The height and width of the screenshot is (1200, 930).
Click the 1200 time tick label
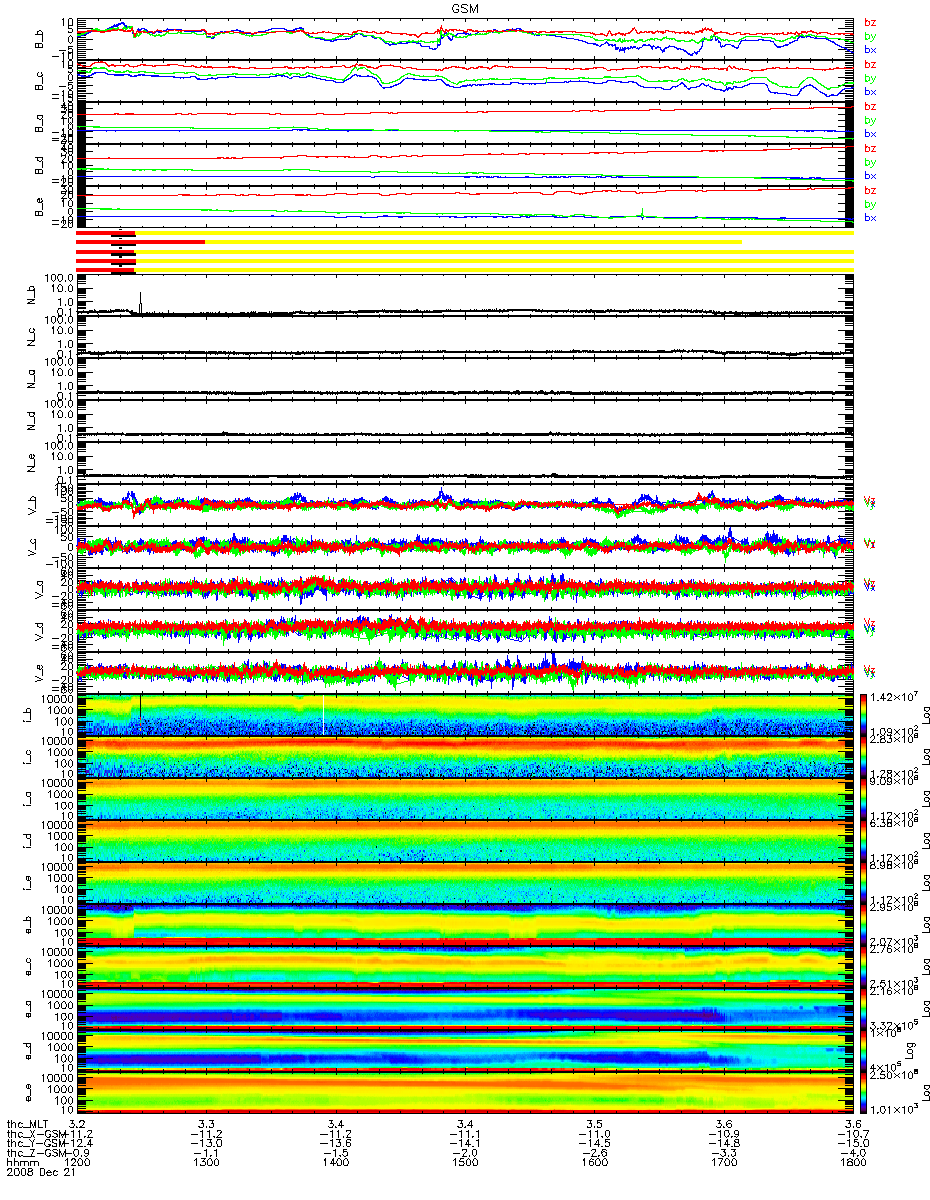tap(77, 1163)
